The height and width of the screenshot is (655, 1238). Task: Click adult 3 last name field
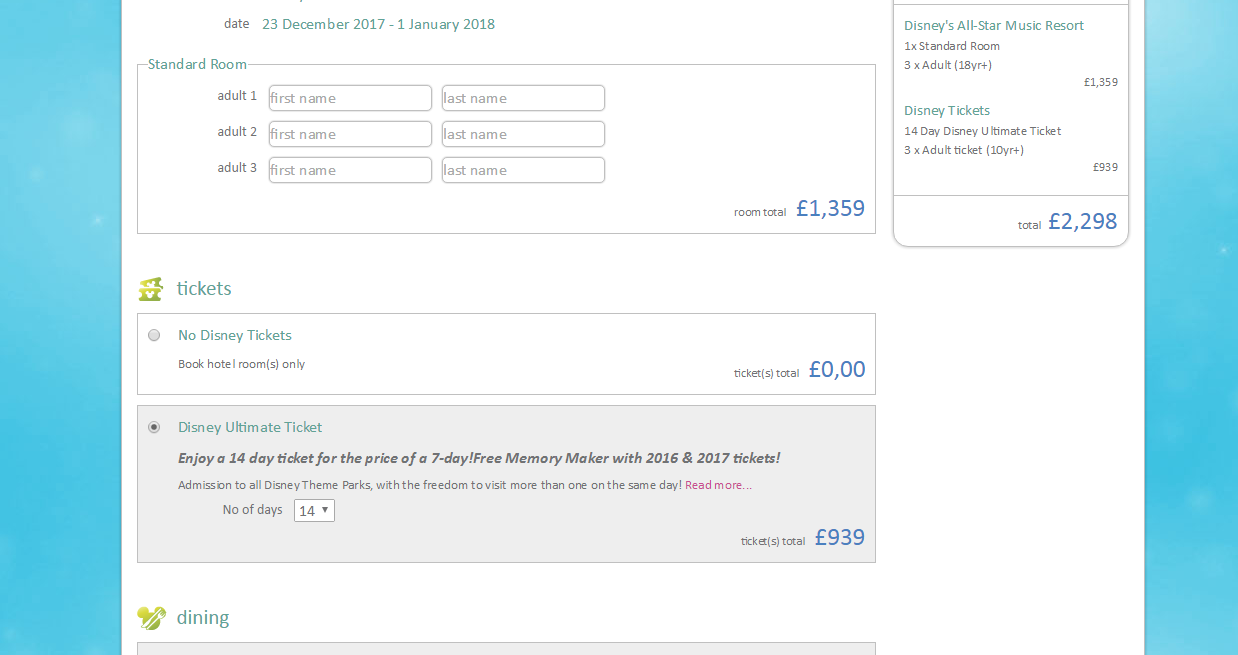click(523, 170)
